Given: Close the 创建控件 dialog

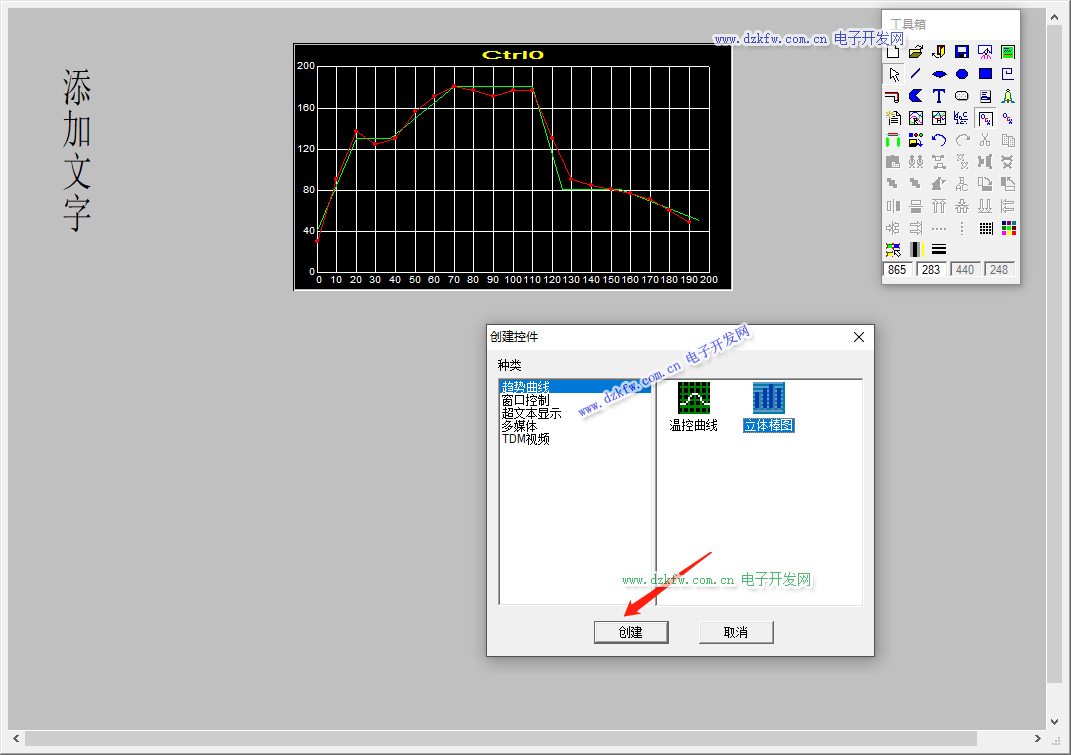Looking at the screenshot, I should coord(858,338).
